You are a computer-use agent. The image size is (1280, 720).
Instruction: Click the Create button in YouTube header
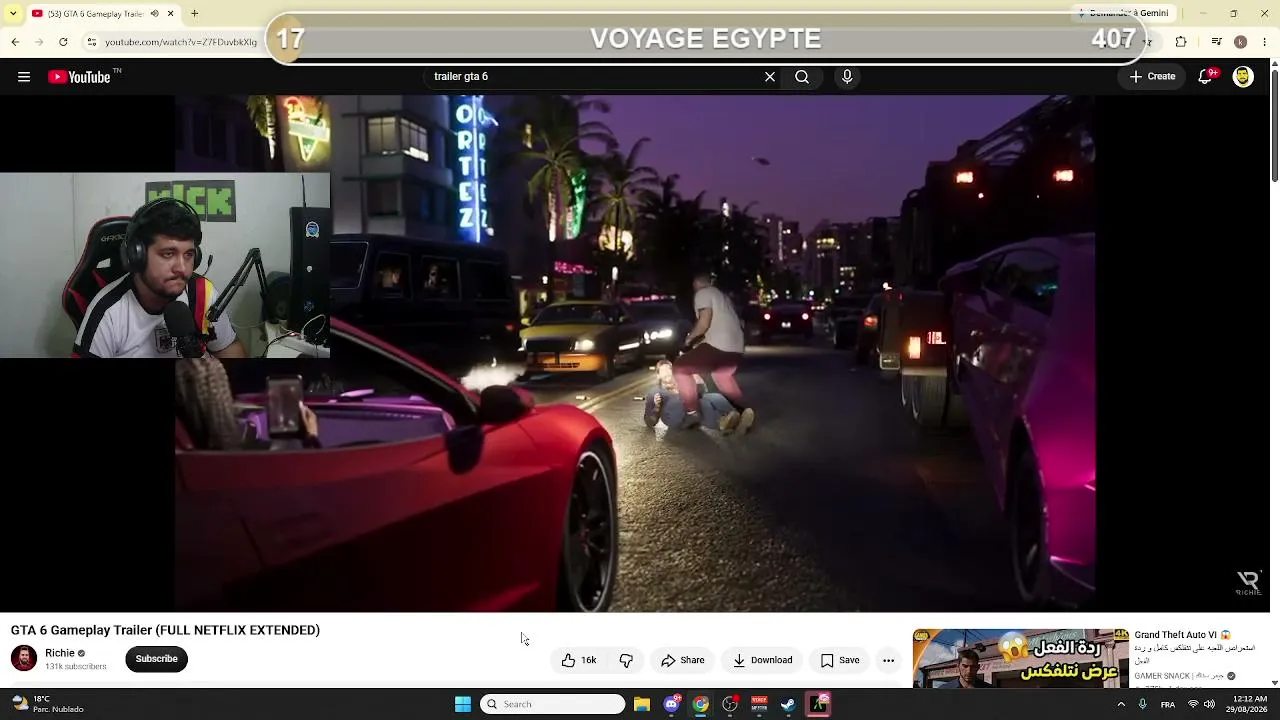point(1152,77)
